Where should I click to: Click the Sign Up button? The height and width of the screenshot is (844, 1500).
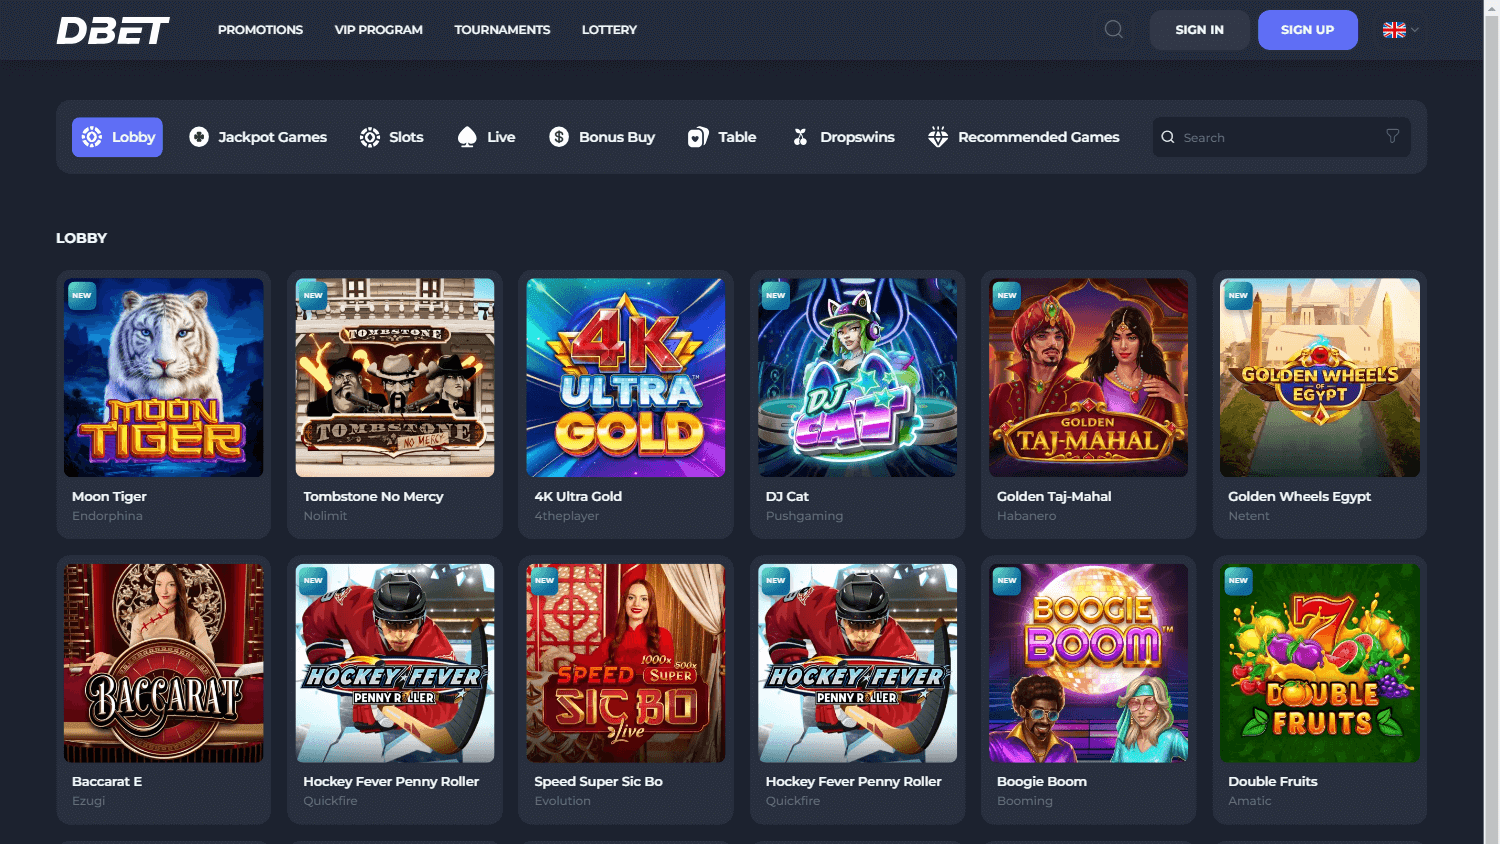click(x=1307, y=30)
